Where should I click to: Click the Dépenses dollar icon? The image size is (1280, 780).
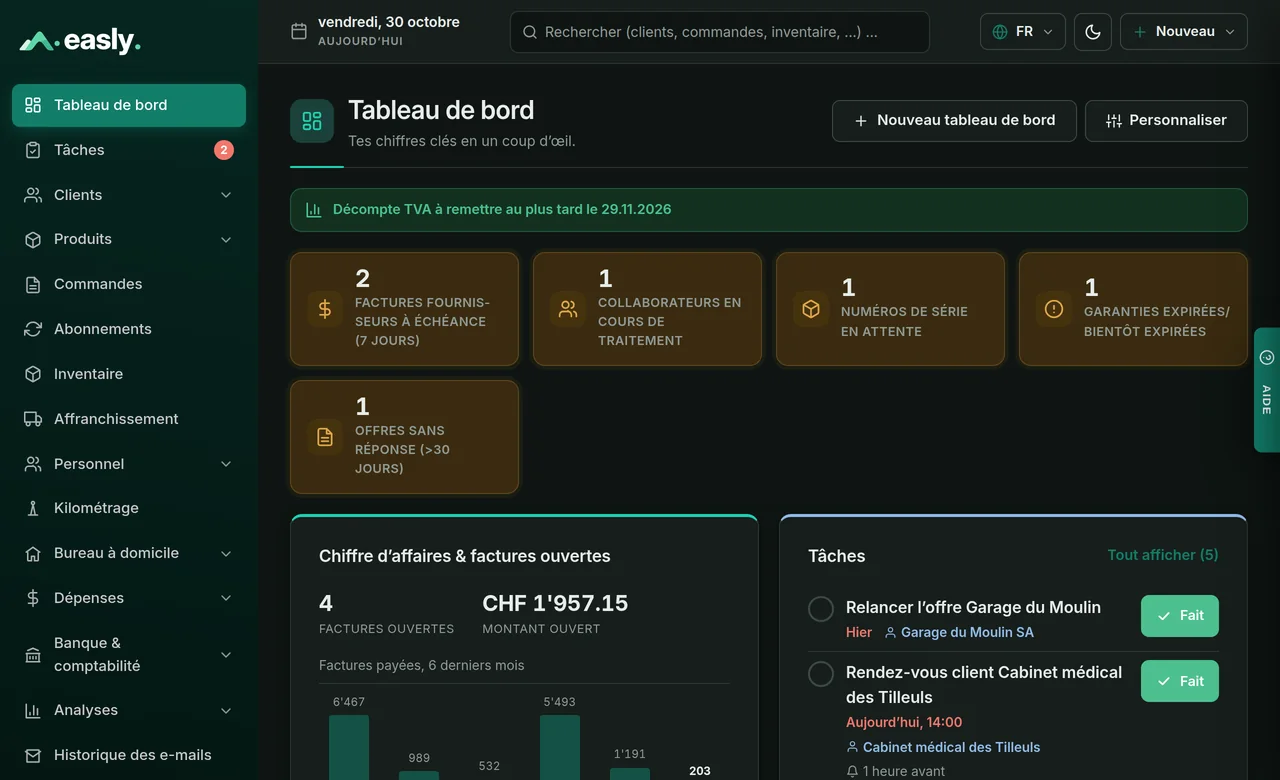[33, 598]
